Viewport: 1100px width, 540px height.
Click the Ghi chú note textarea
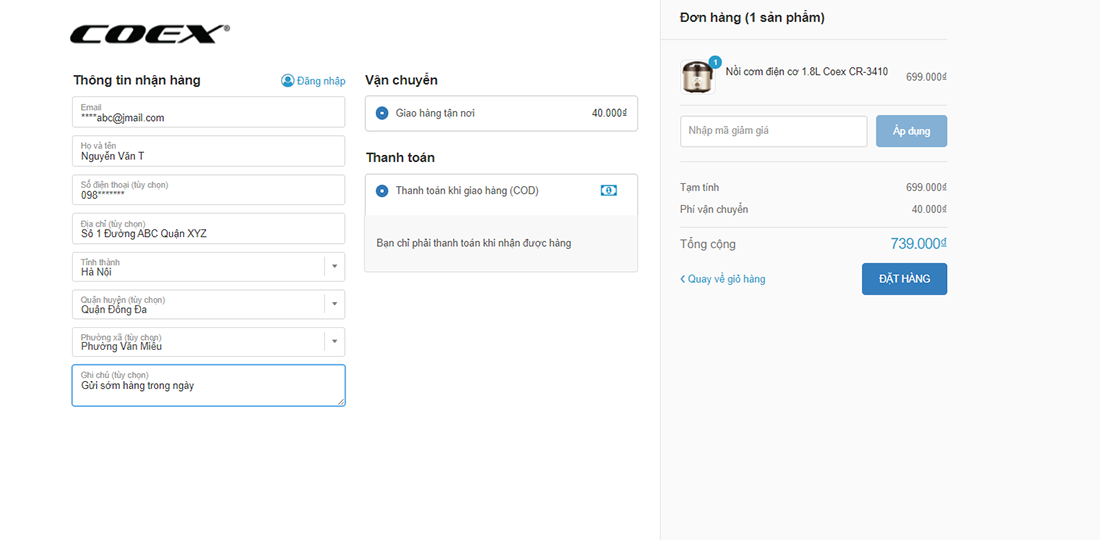click(208, 386)
